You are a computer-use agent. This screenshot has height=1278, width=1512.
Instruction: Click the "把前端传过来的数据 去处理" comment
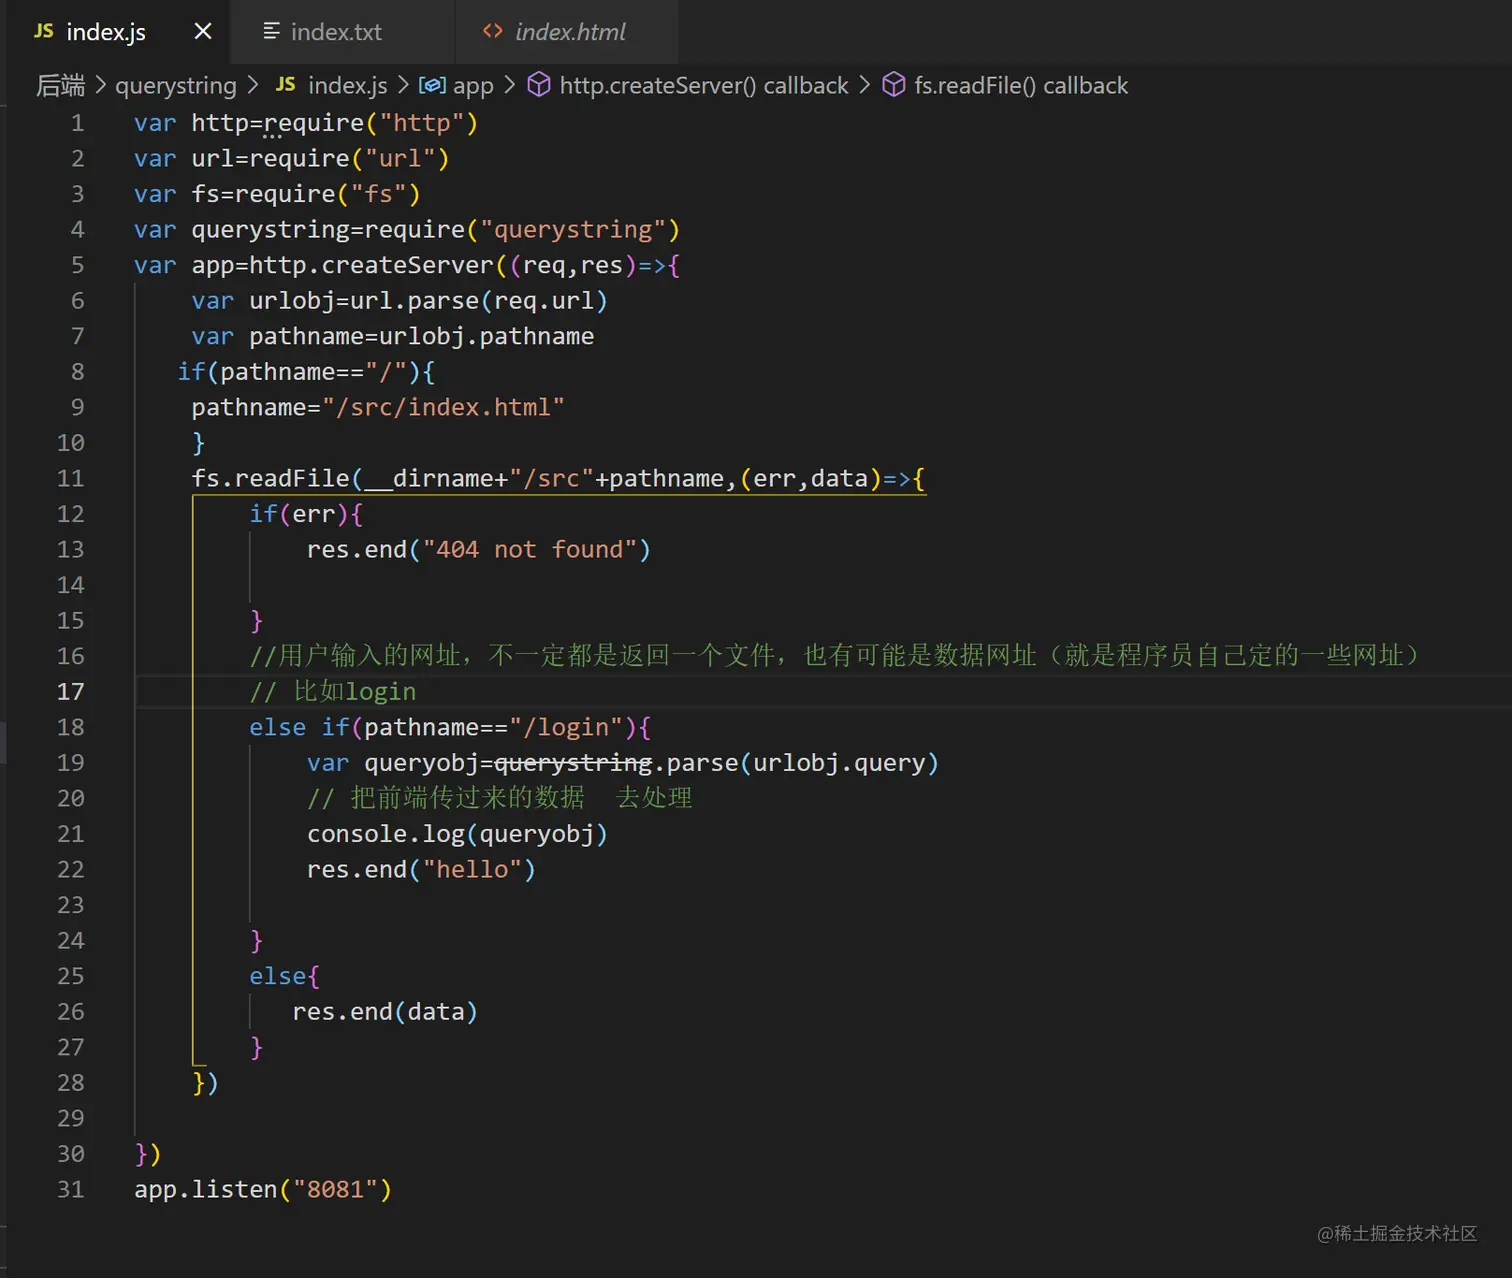pos(500,798)
